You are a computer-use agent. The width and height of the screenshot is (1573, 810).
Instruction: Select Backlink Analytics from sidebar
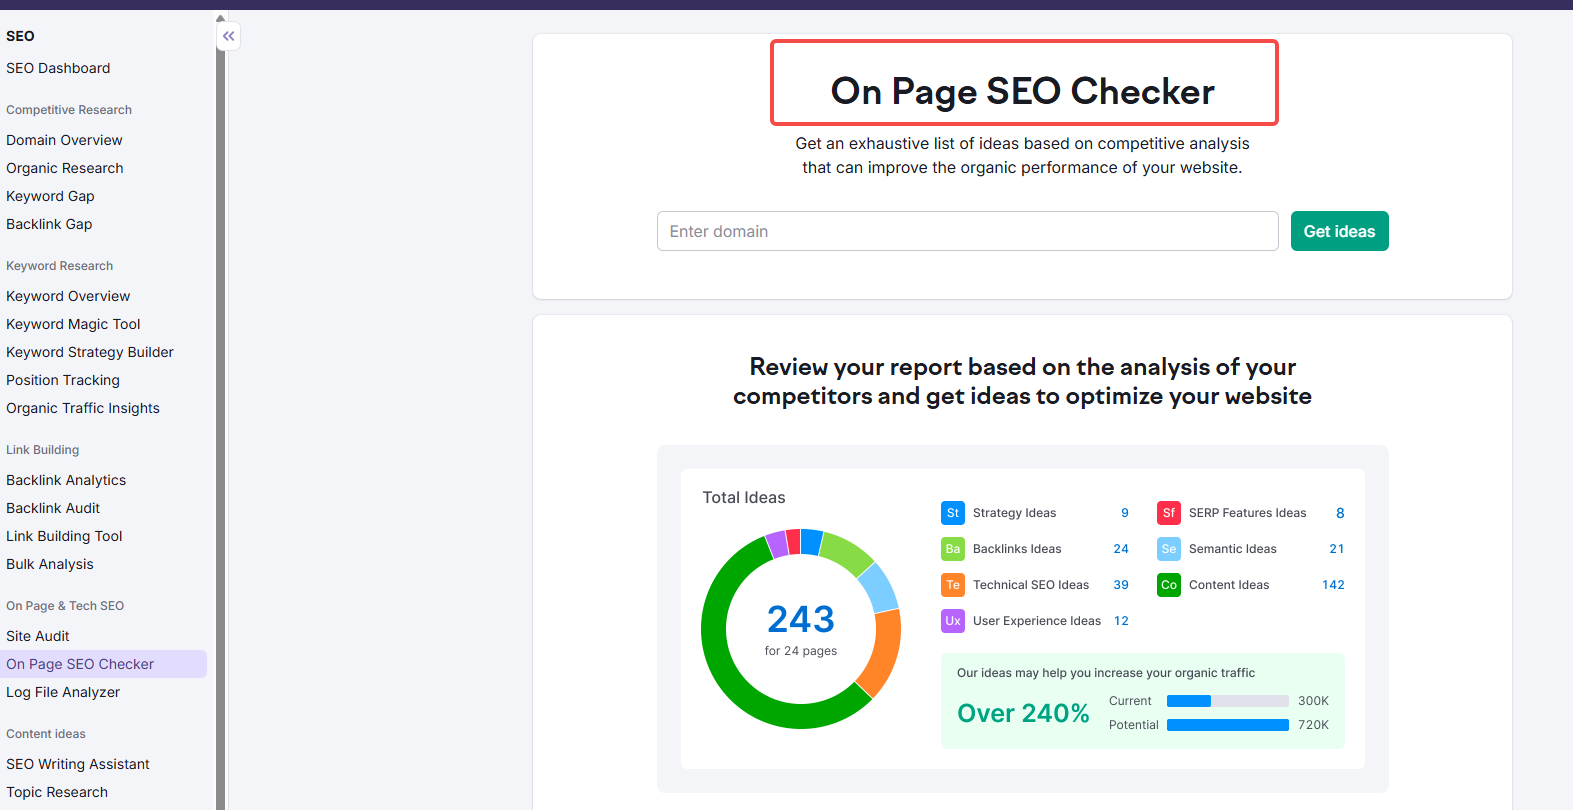[x=66, y=480]
